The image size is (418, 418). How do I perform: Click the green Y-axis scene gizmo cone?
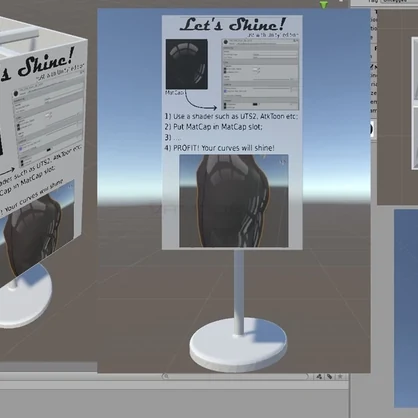pos(324,5)
